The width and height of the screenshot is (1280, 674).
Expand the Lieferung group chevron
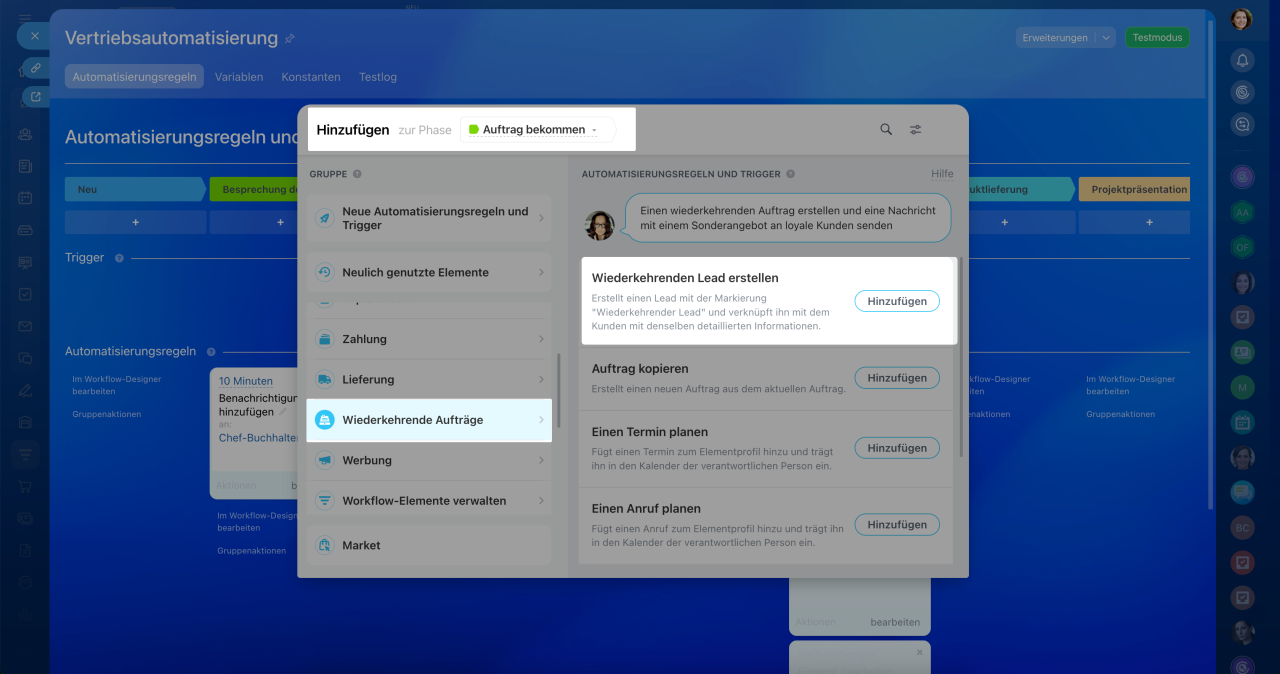pos(541,380)
